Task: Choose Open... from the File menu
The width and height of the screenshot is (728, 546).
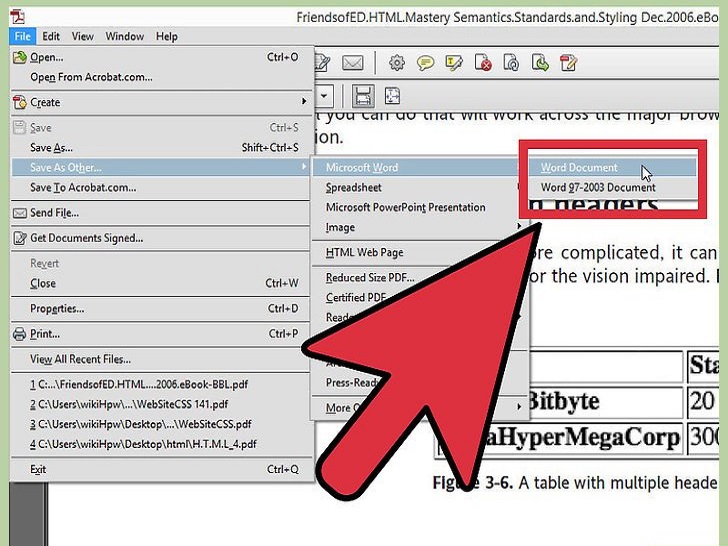Action: (x=161, y=57)
